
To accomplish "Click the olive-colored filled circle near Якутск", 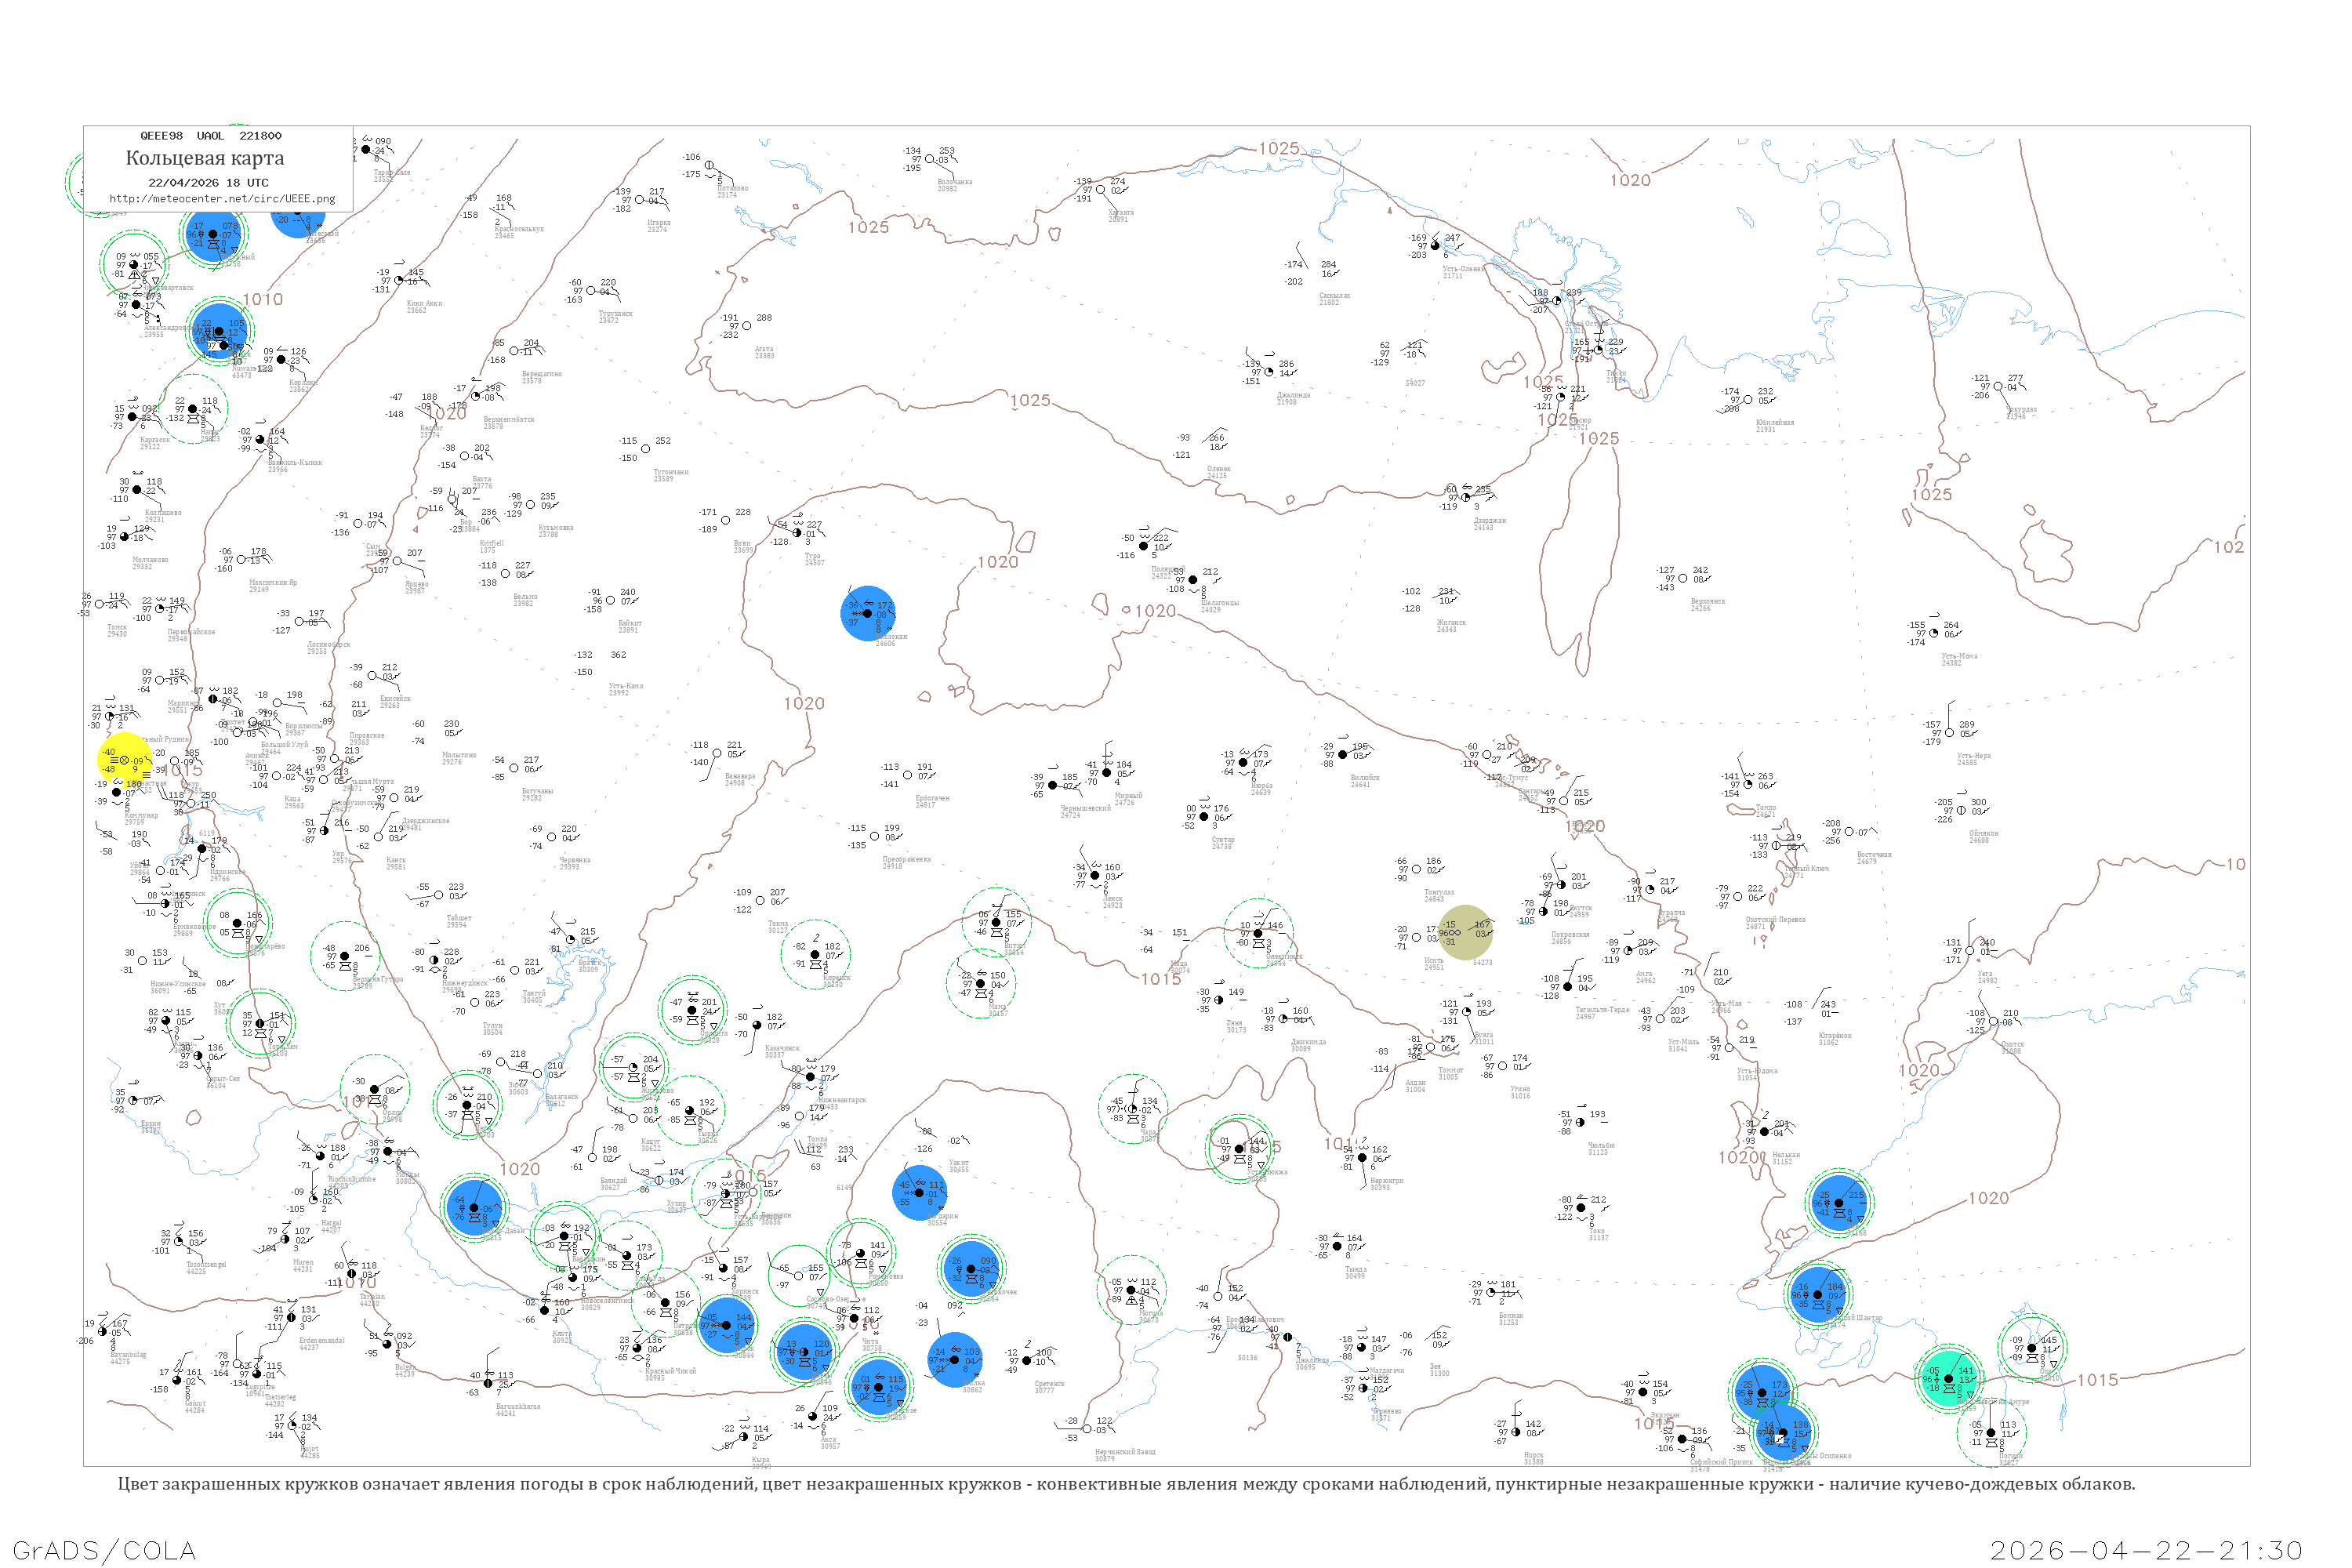I will [1465, 932].
